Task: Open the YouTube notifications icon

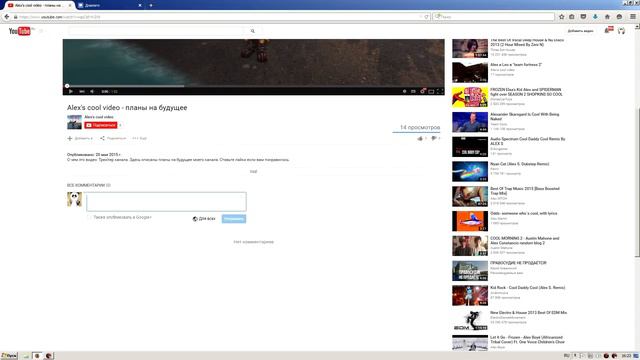Action: click(609, 30)
